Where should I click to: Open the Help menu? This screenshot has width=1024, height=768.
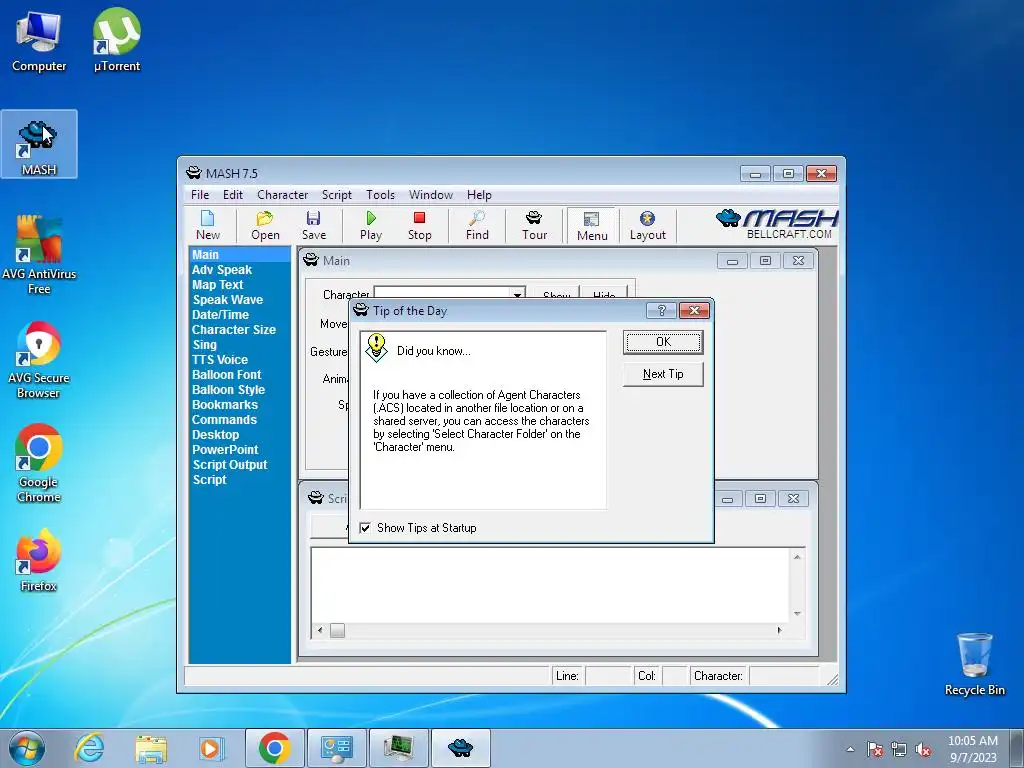coord(479,195)
